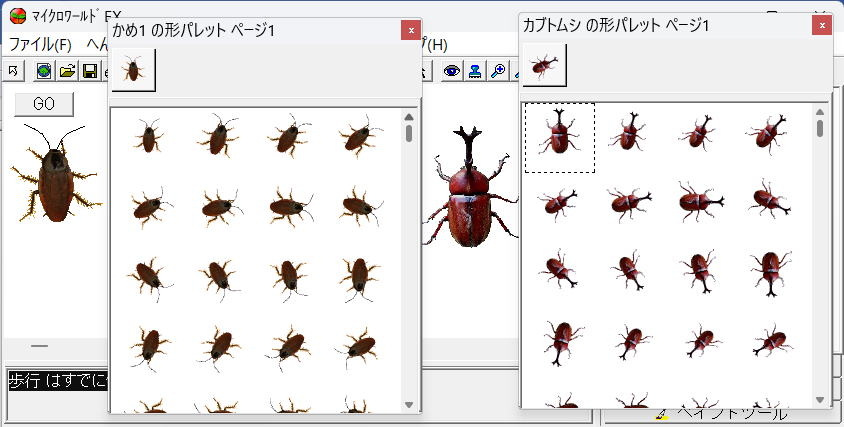Save project with the floppy disk icon
Image resolution: width=844 pixels, height=427 pixels.
[x=89, y=71]
